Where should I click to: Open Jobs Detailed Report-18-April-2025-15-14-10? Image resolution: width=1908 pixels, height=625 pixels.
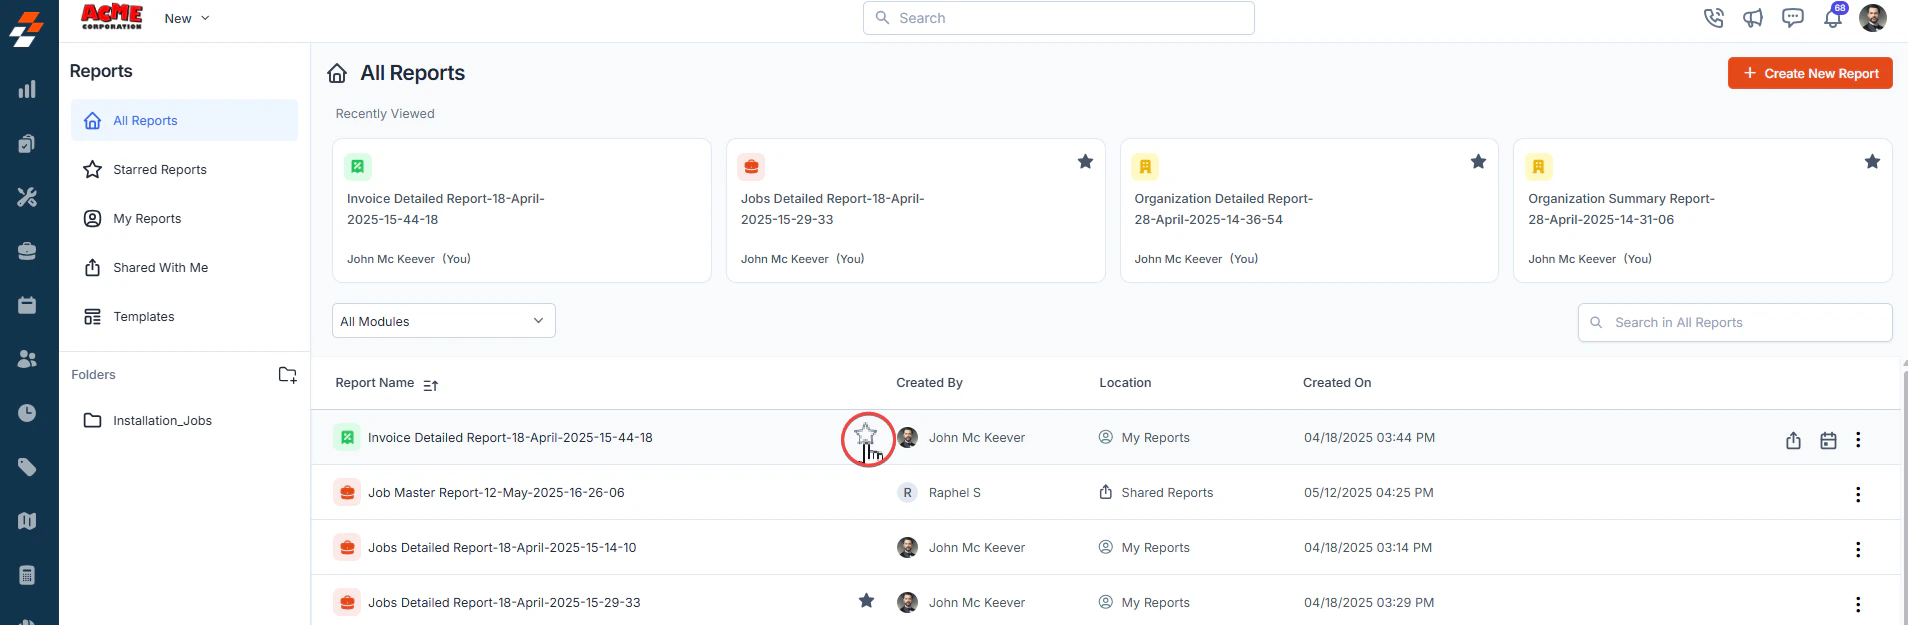(x=502, y=548)
